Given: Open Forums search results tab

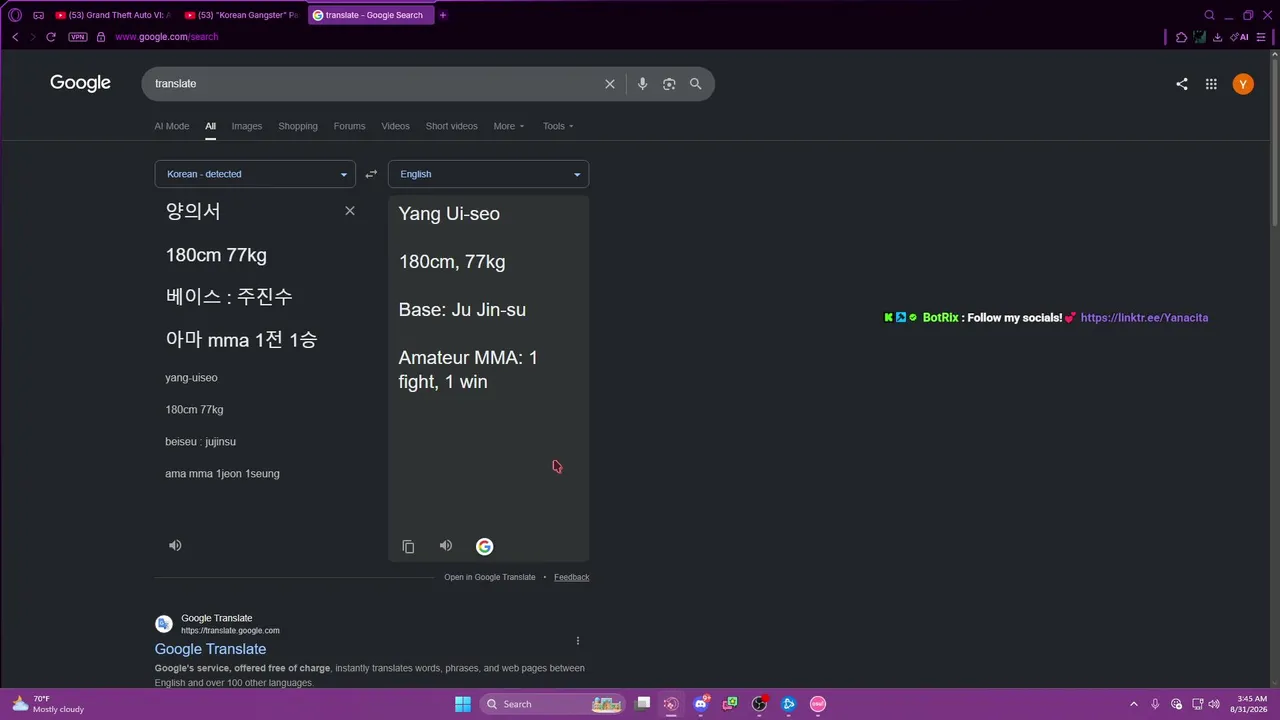Looking at the screenshot, I should [350, 126].
